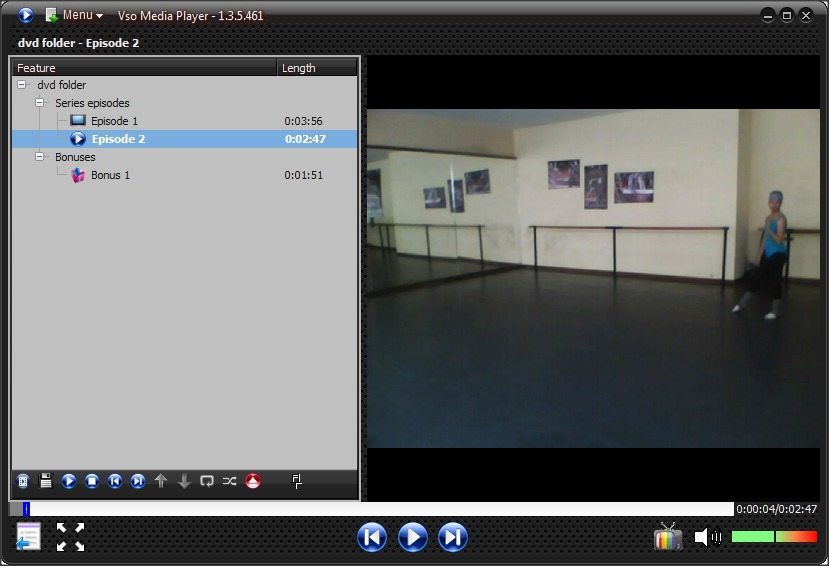Click the Episode 2 play icon
Image resolution: width=829 pixels, height=566 pixels.
tap(78, 139)
